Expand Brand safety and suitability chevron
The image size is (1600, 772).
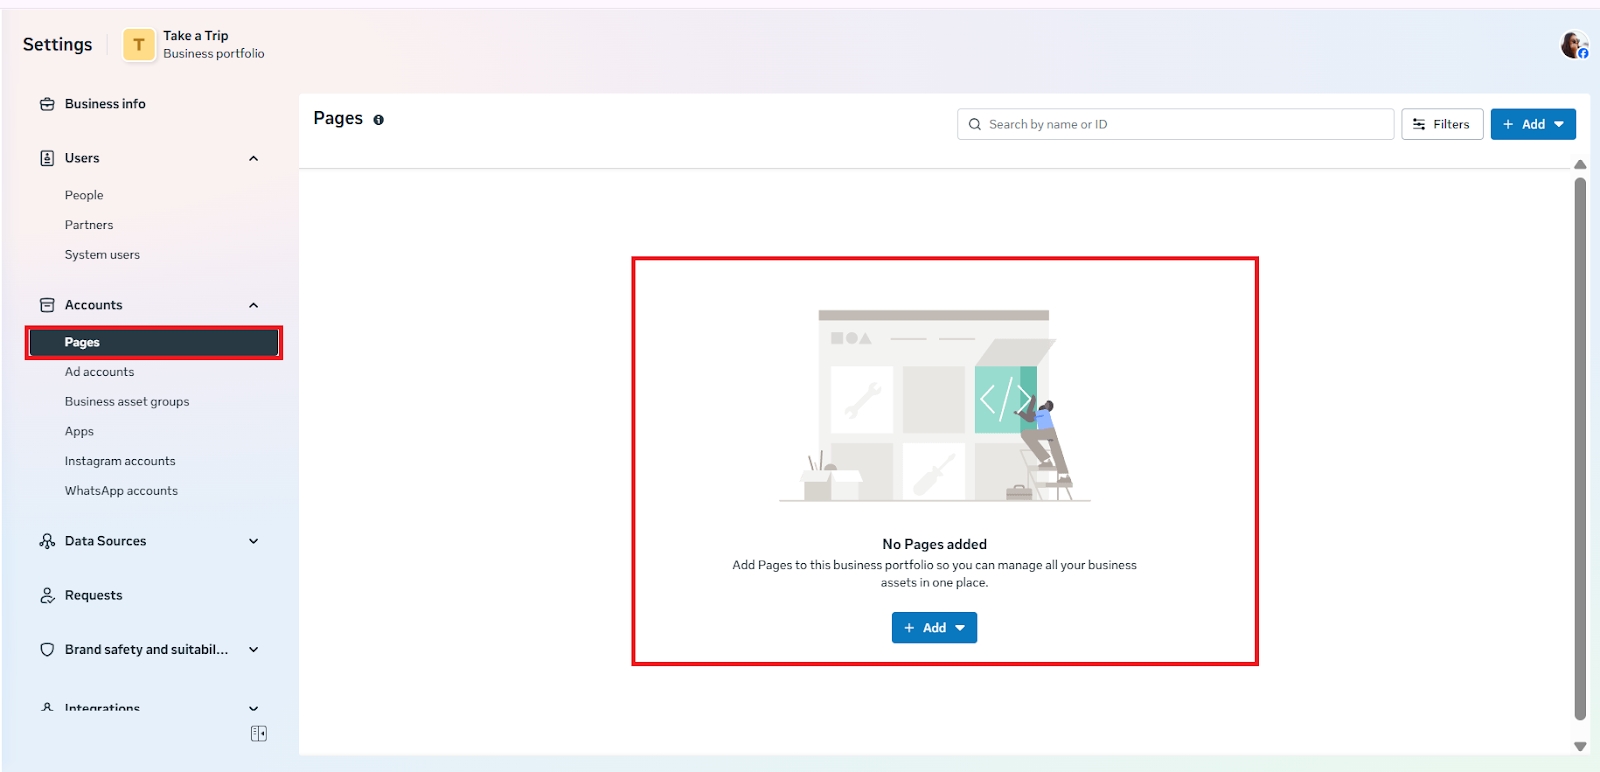[254, 650]
